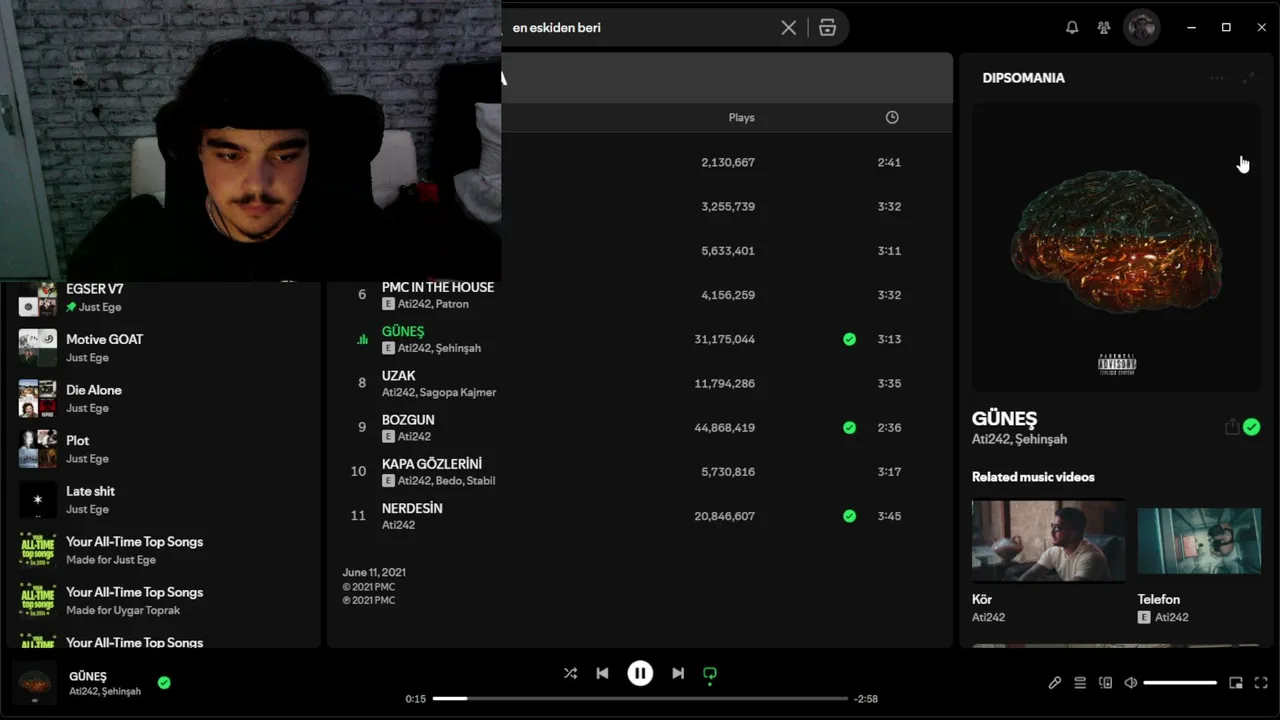The height and width of the screenshot is (720, 1280).
Task: Open artist Bedo from KAPA GÖZLERİNİ row
Action: (447, 480)
